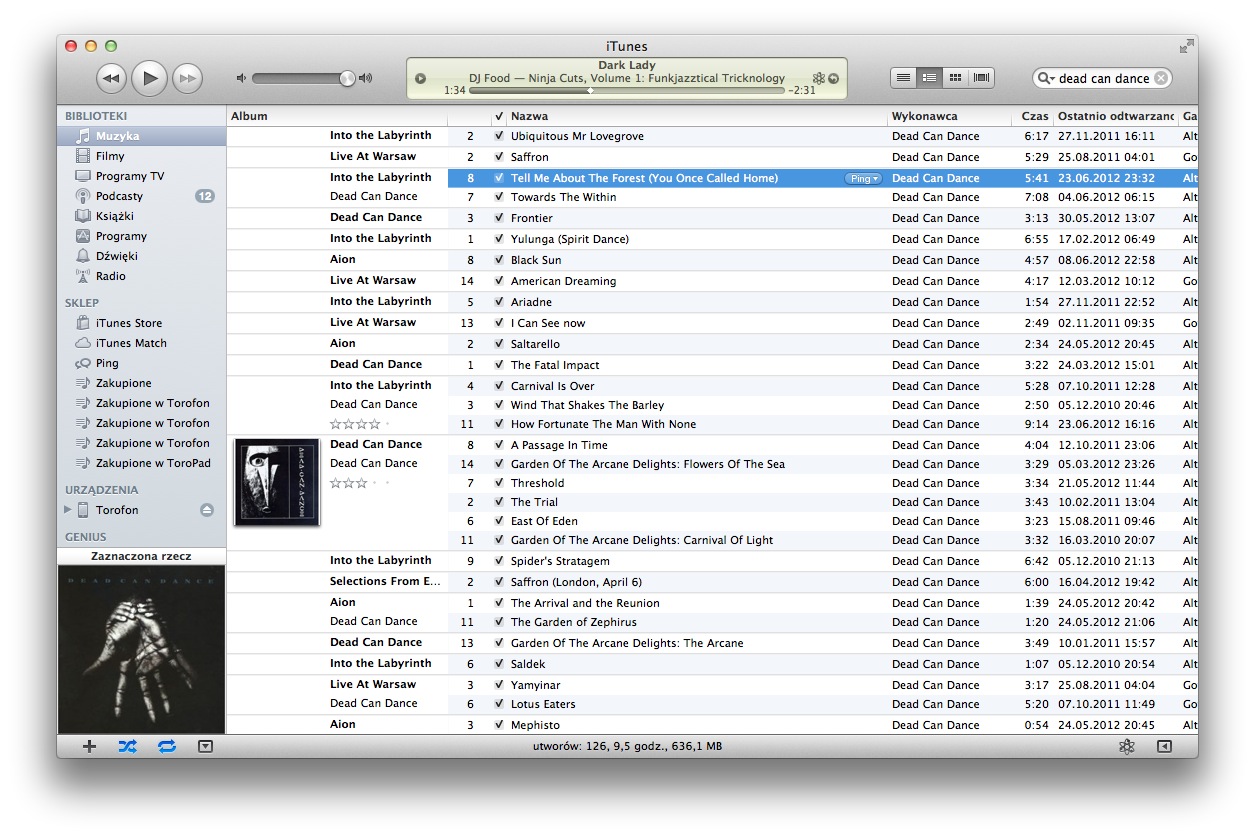Image resolution: width=1255 pixels, height=837 pixels.
Task: Toggle repeat in the bottom bar
Action: pyautogui.click(x=166, y=746)
